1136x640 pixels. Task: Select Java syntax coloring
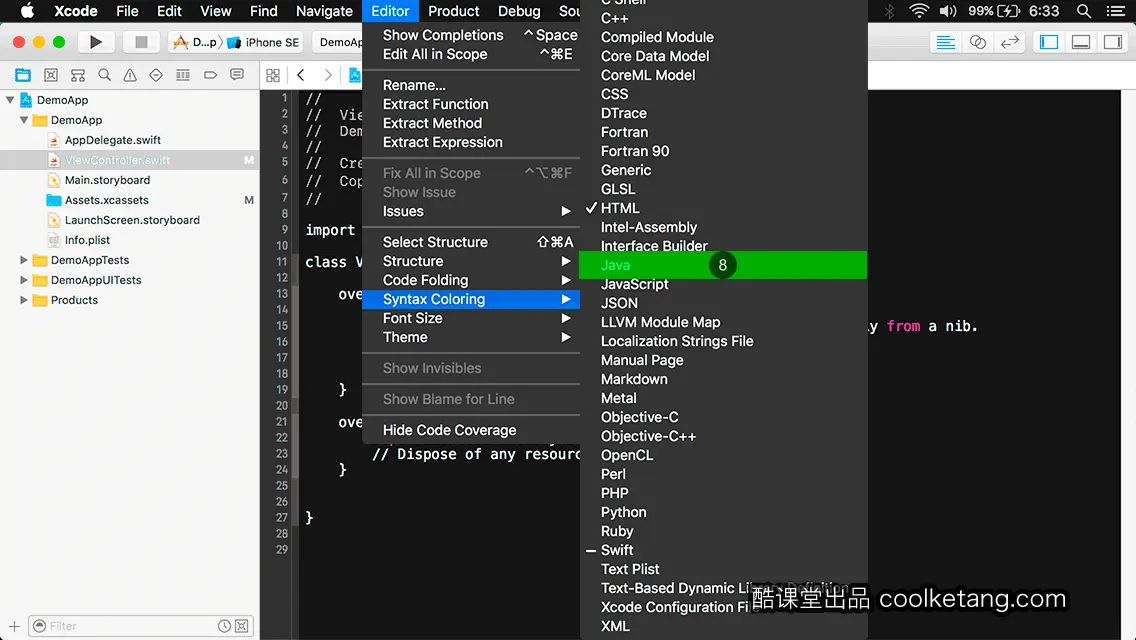pos(723,265)
